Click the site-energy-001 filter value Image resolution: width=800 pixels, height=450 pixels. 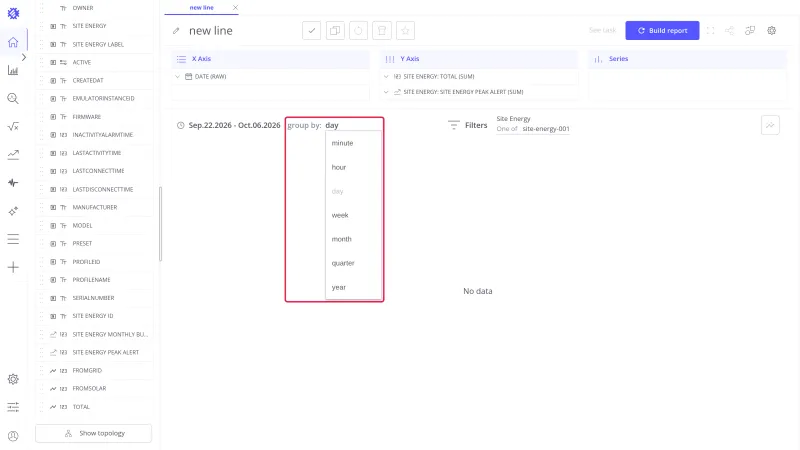pyautogui.click(x=545, y=129)
